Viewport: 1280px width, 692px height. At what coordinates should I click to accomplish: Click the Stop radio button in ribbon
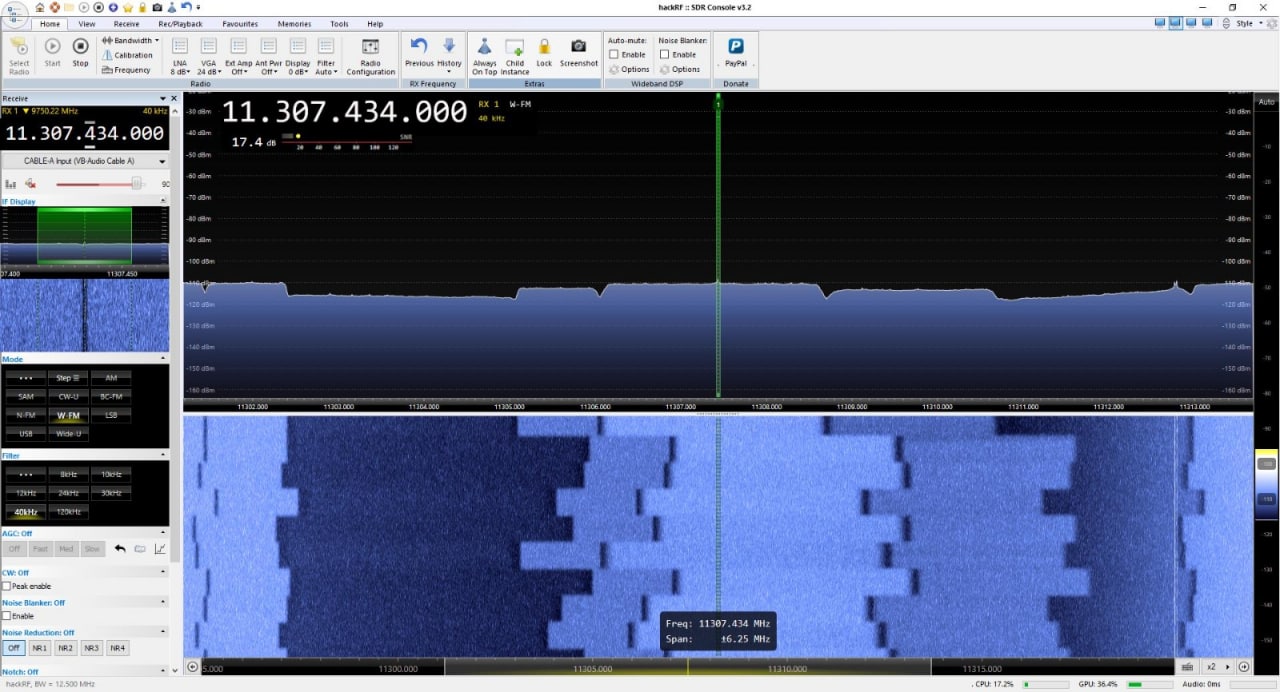(x=80, y=52)
